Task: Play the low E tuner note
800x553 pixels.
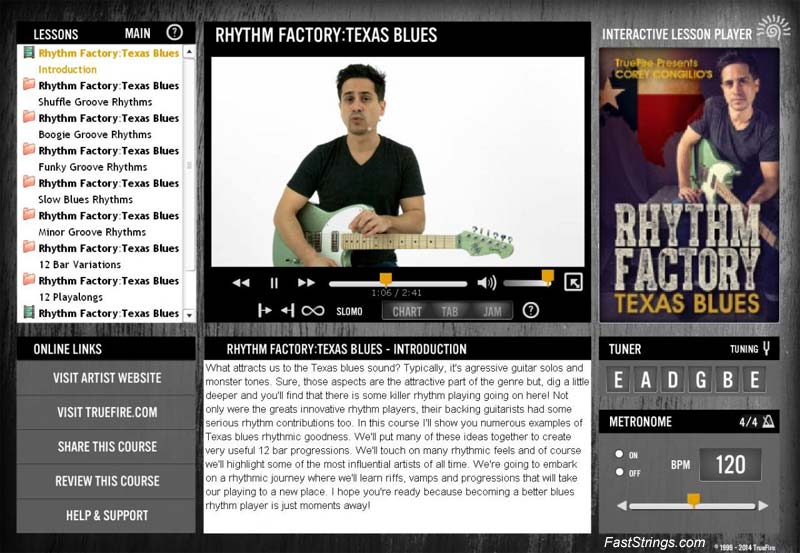Action: click(x=618, y=380)
